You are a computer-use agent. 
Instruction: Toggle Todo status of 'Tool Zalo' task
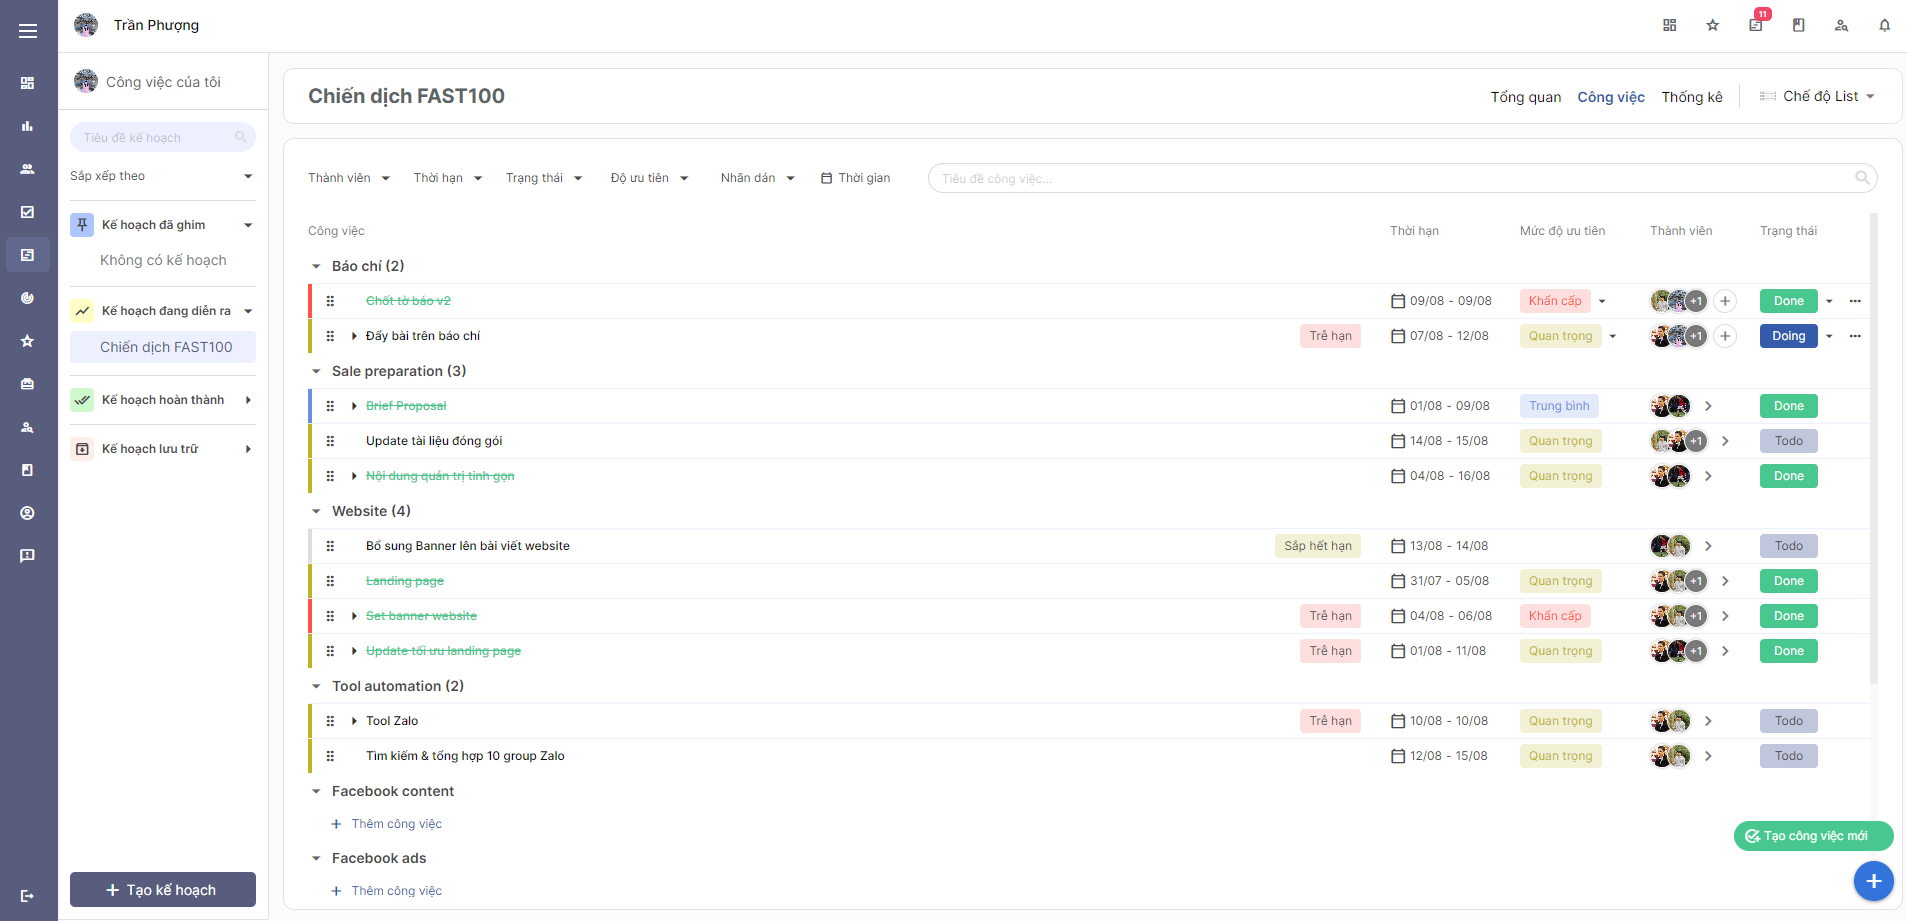1788,721
